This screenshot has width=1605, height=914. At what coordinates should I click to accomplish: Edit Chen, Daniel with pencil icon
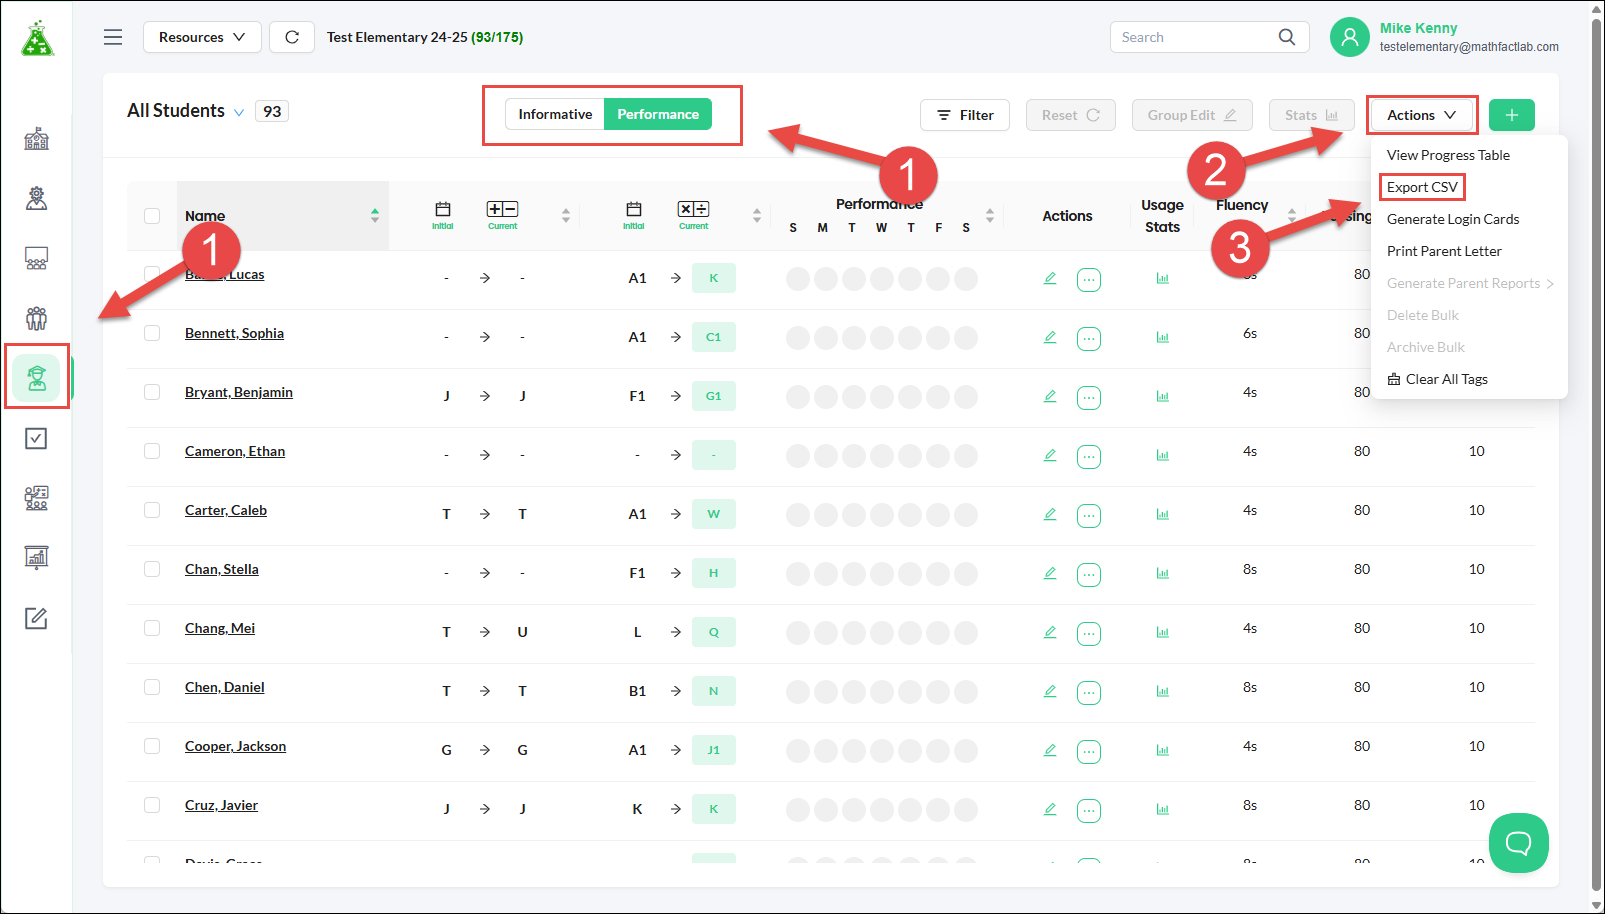coord(1050,691)
